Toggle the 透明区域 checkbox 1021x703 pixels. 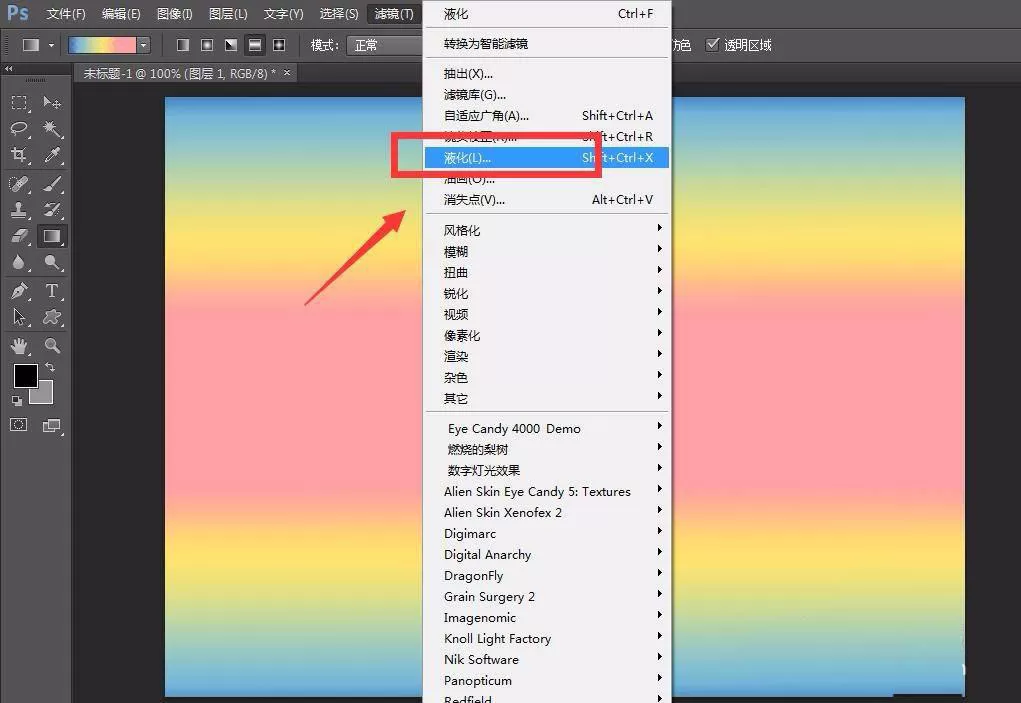712,44
